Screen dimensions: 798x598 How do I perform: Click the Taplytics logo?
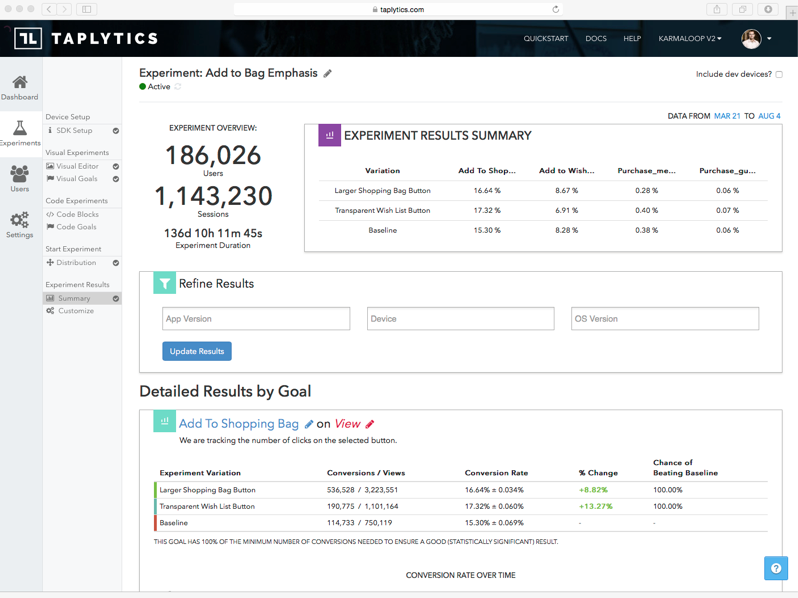click(86, 38)
